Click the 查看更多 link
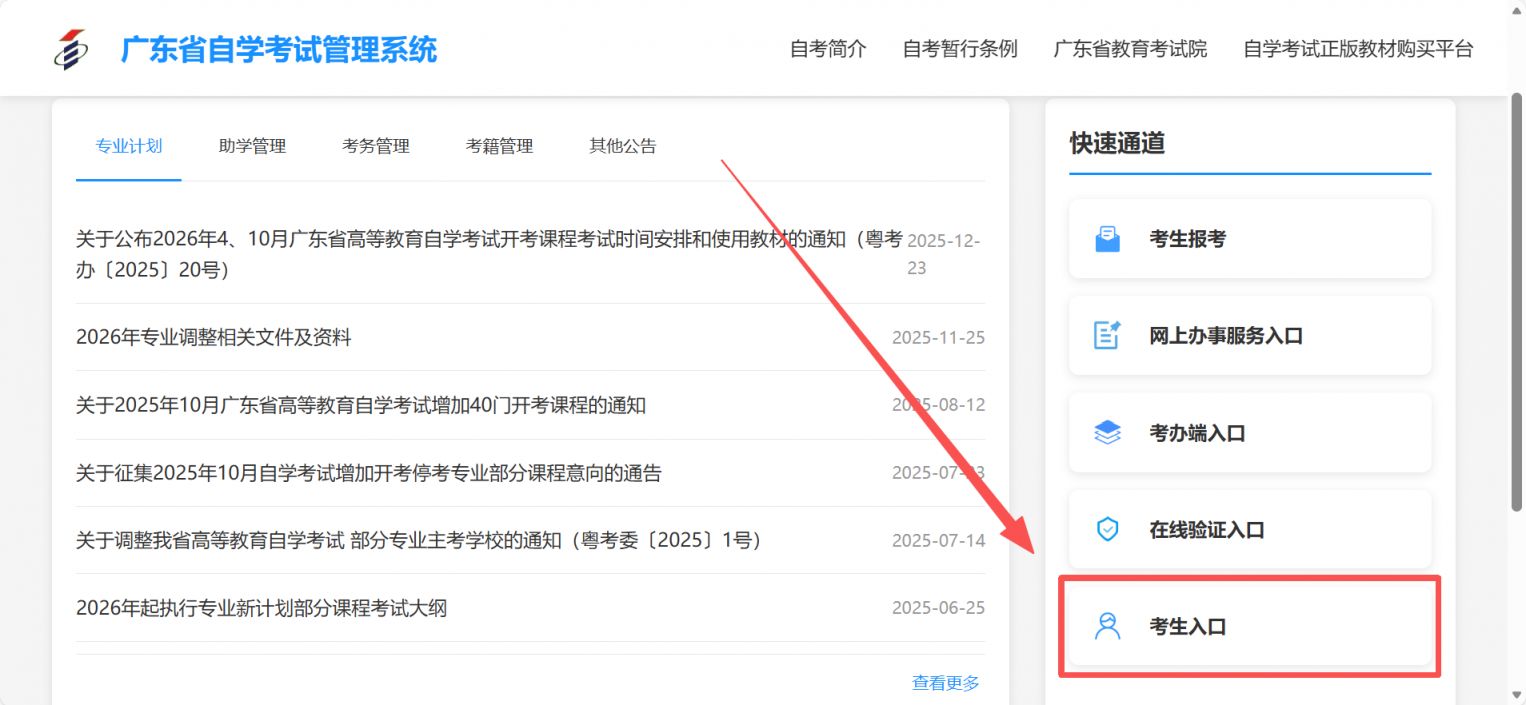The image size is (1526, 705). (946, 683)
